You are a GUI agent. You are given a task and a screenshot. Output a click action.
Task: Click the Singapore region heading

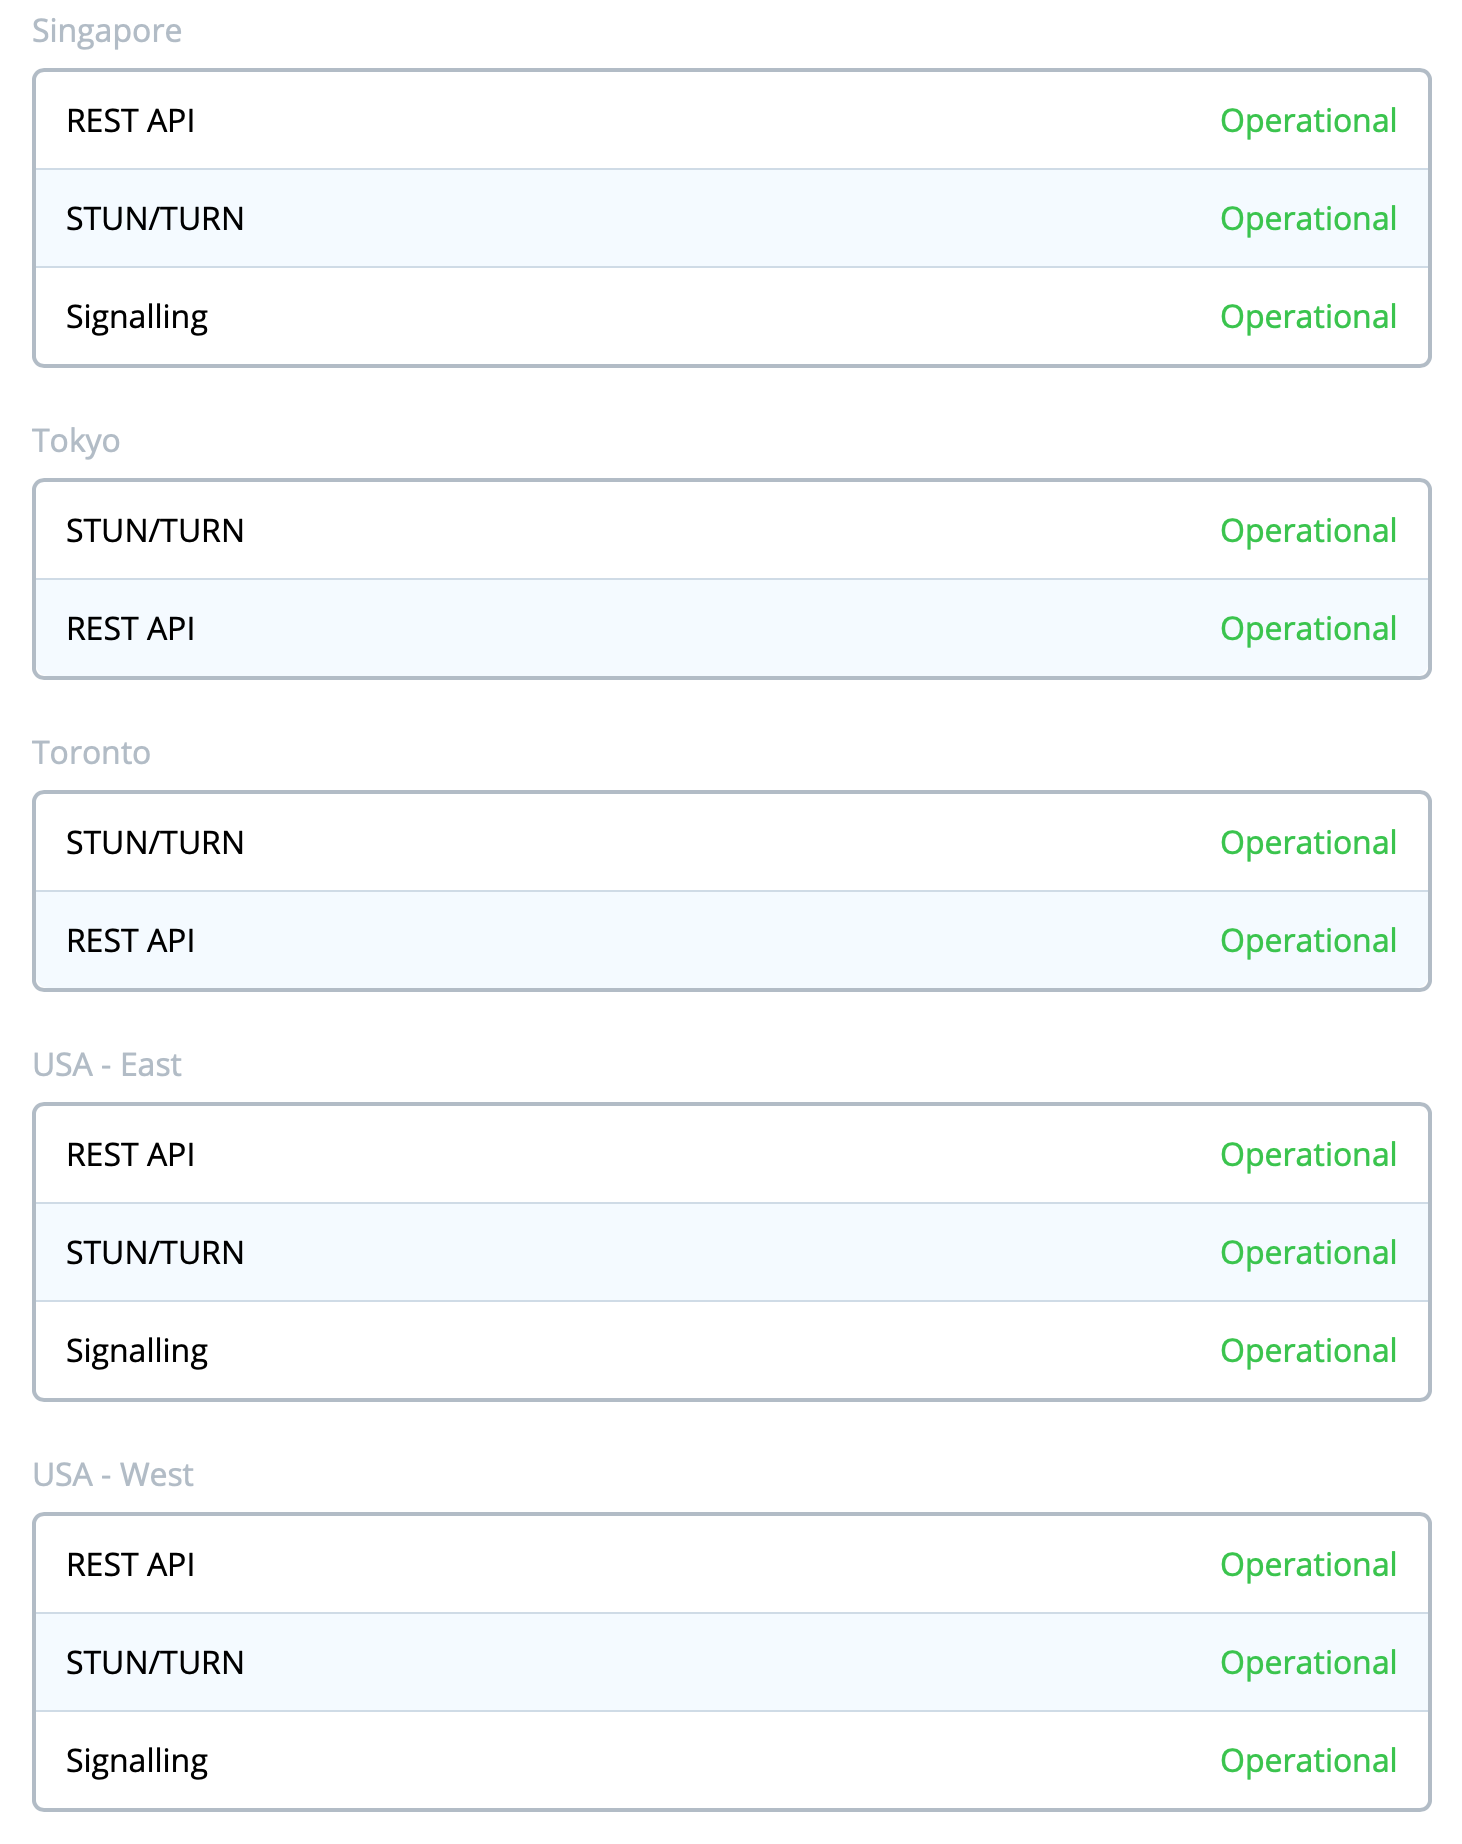107,31
